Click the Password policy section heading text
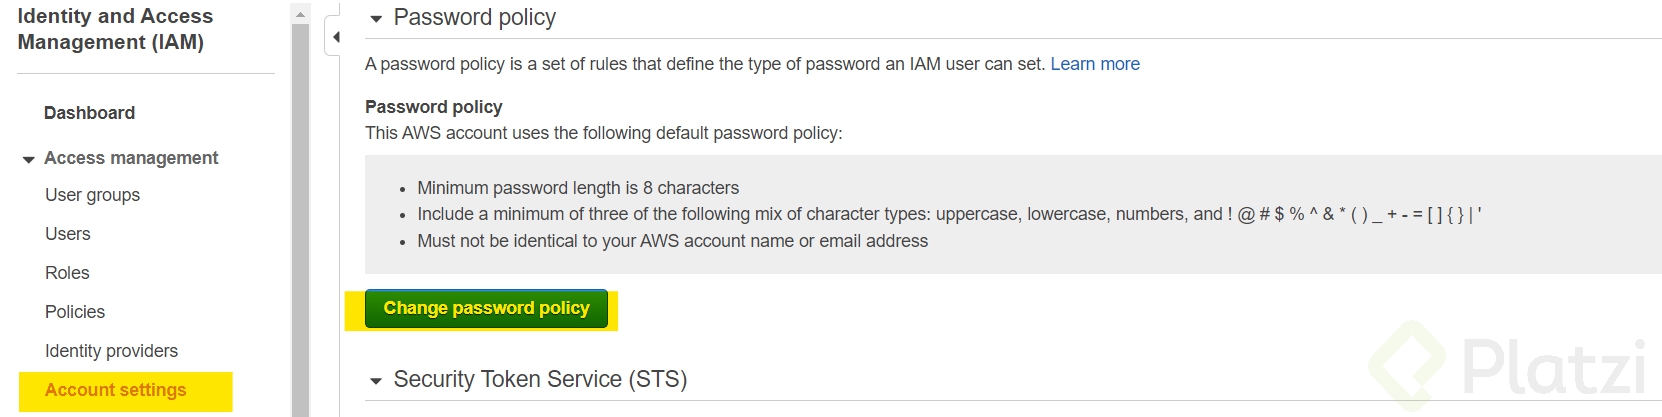 474,18
